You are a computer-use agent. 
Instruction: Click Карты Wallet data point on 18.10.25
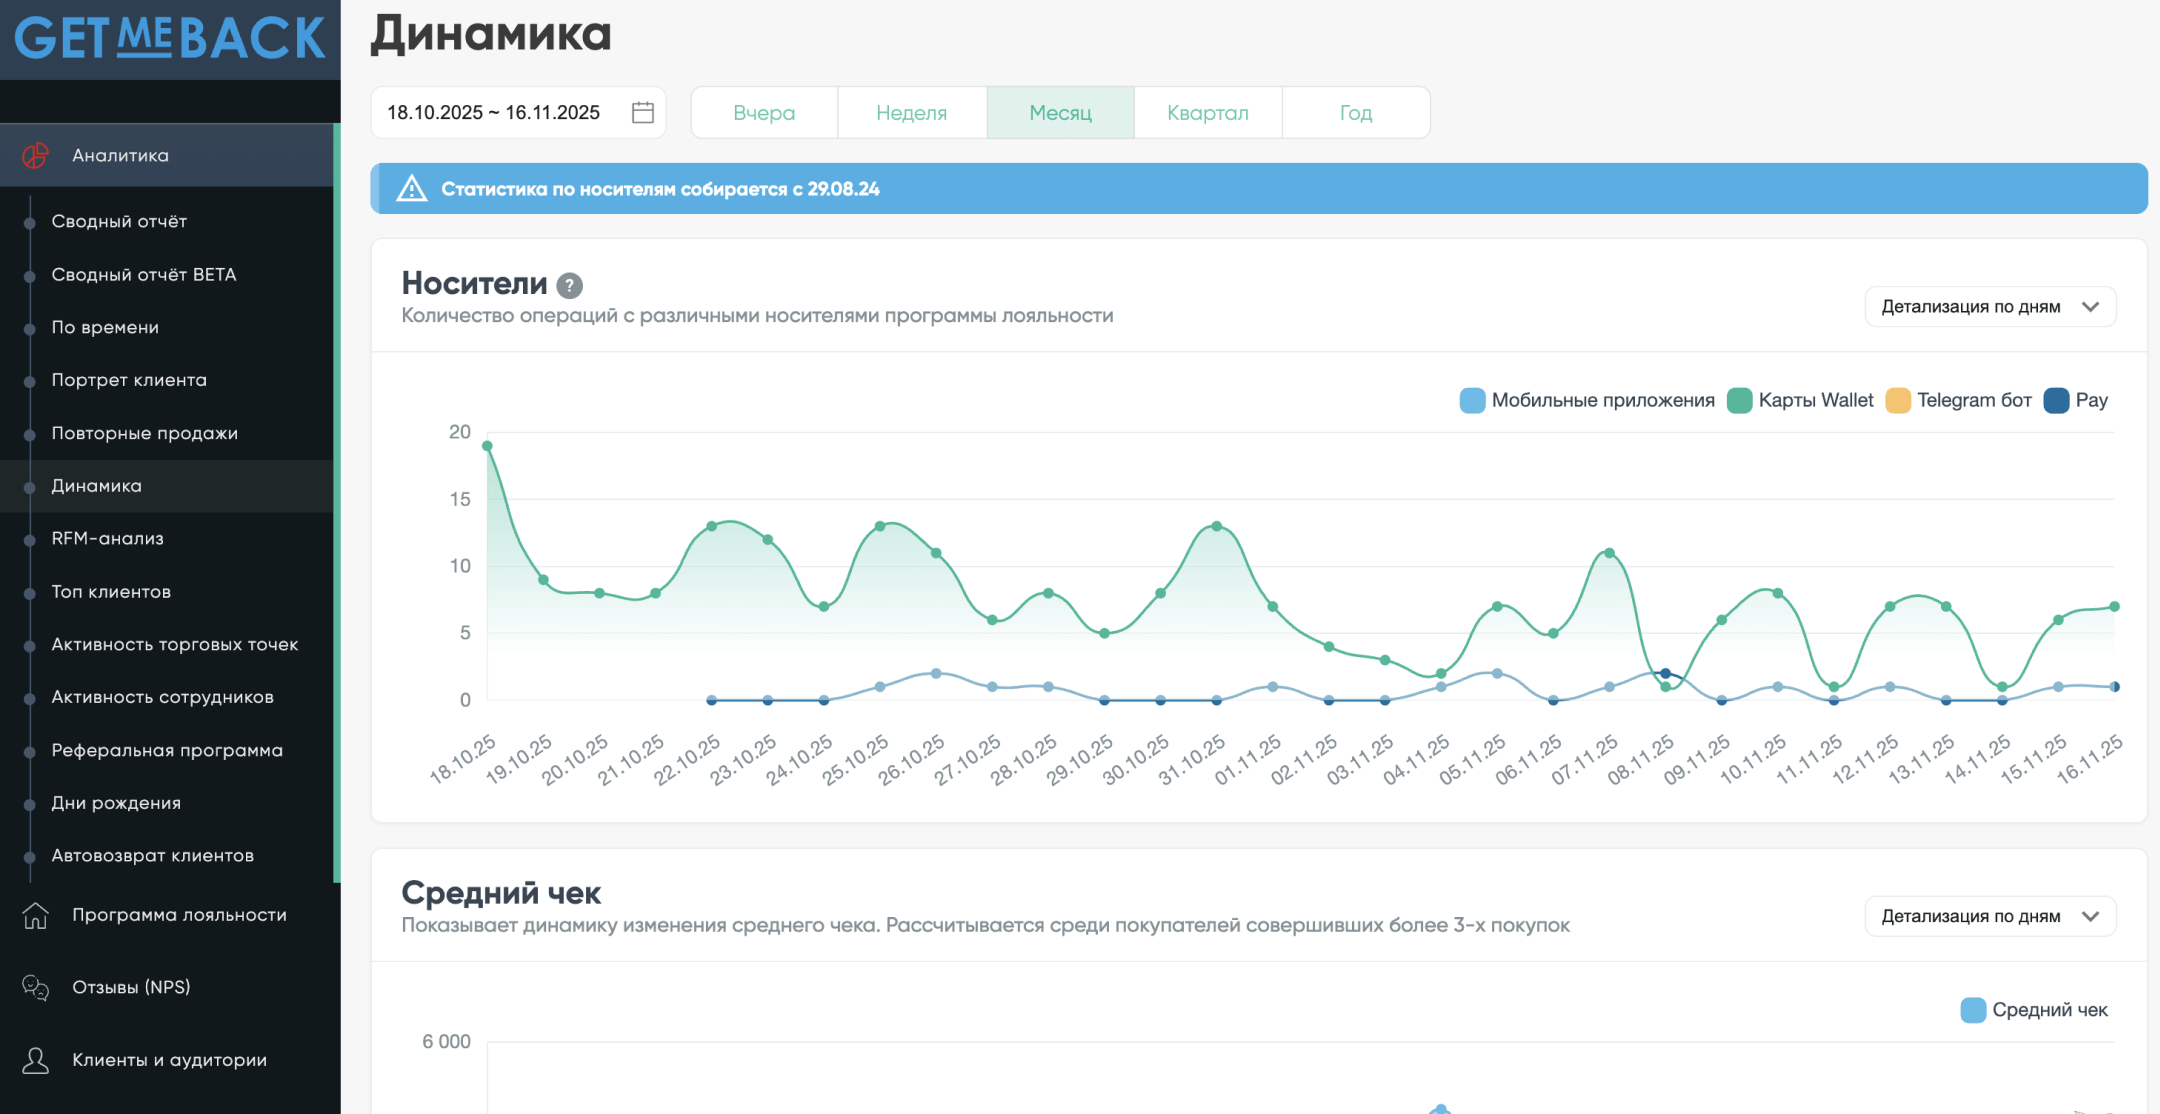[x=487, y=446]
